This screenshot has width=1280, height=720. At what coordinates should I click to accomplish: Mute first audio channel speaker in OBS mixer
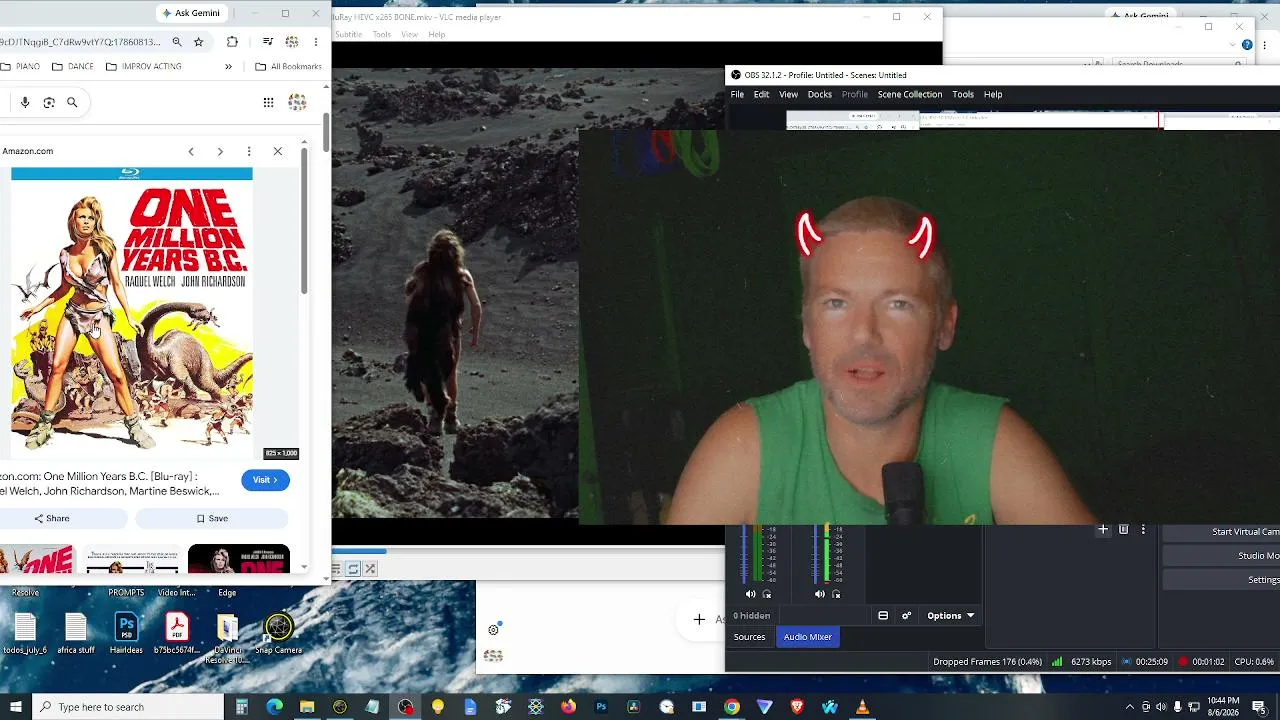pos(751,594)
